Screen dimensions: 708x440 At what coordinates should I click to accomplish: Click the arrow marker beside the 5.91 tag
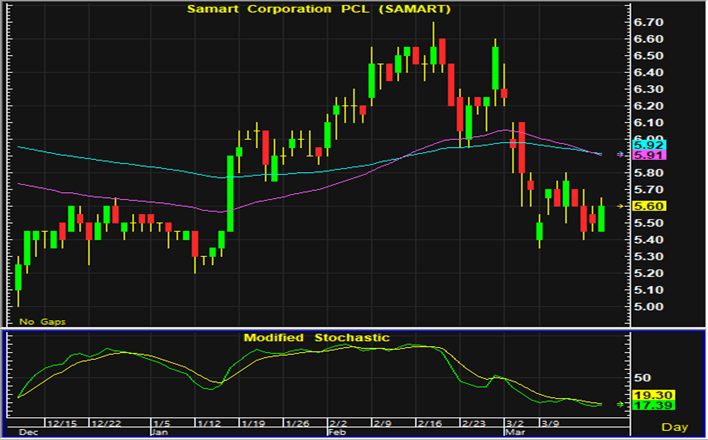(x=623, y=154)
